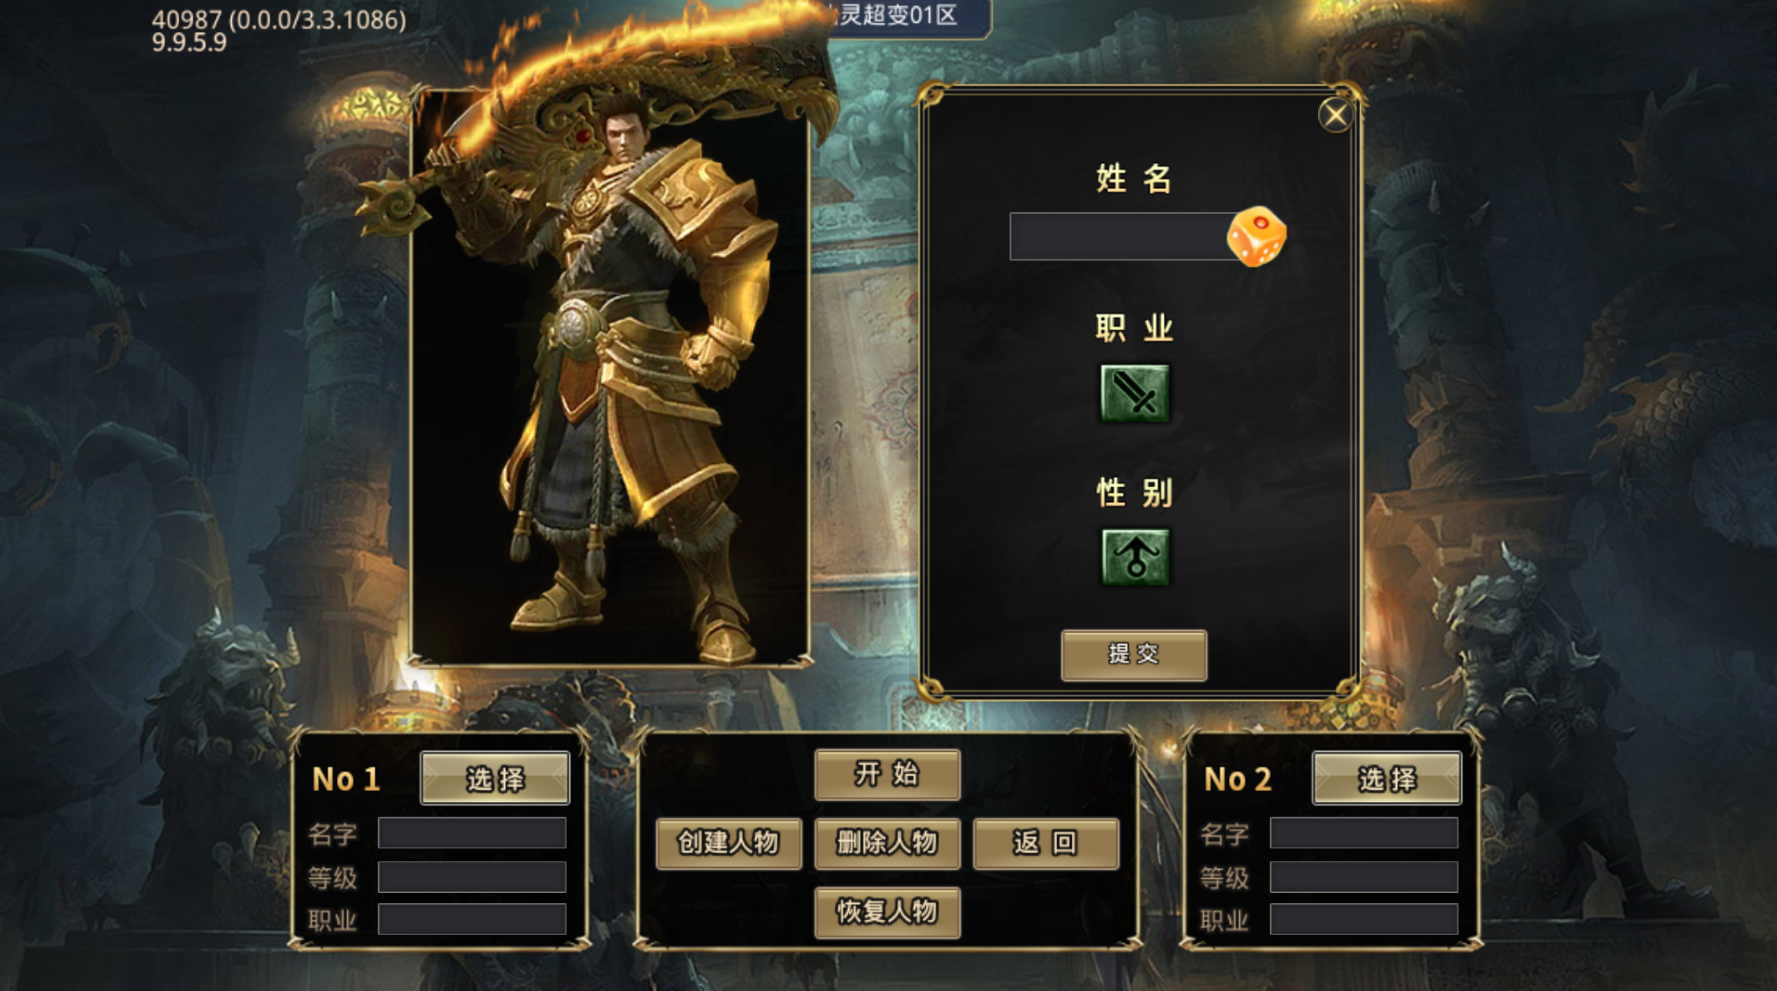Choose 删除人物 delete character
This screenshot has width=1777, height=991.
tap(887, 843)
